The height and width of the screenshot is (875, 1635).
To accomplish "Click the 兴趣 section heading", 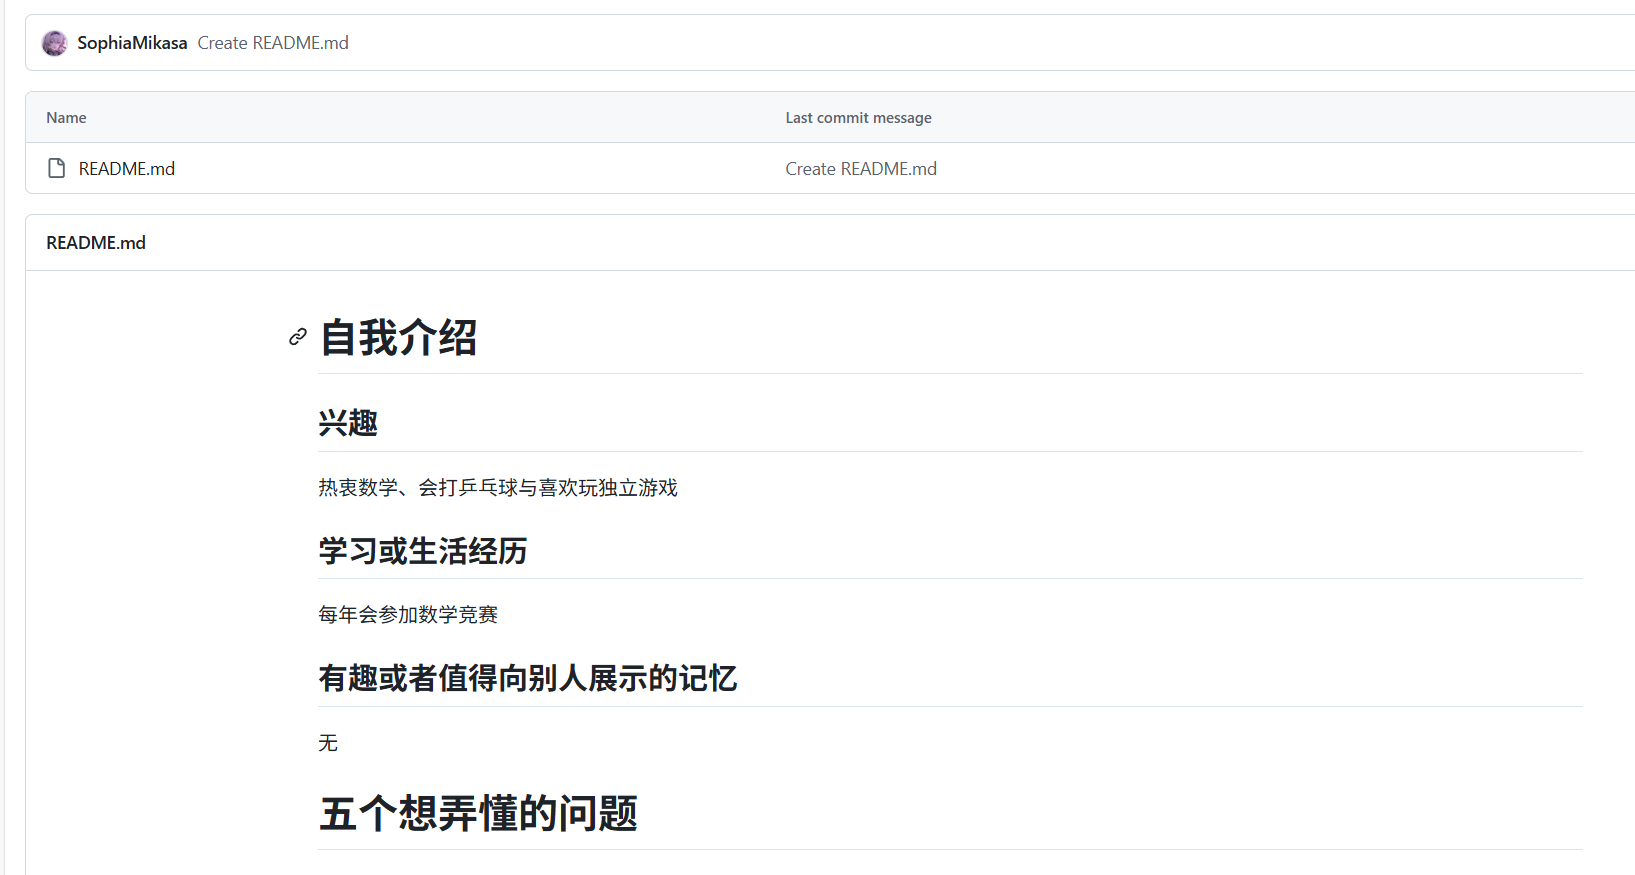I will (348, 423).
